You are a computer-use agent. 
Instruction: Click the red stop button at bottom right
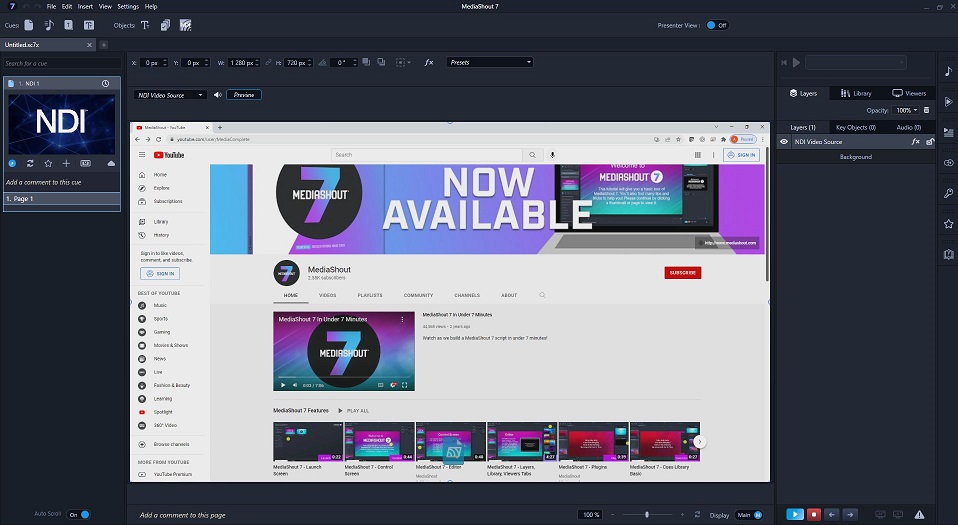[x=813, y=515]
